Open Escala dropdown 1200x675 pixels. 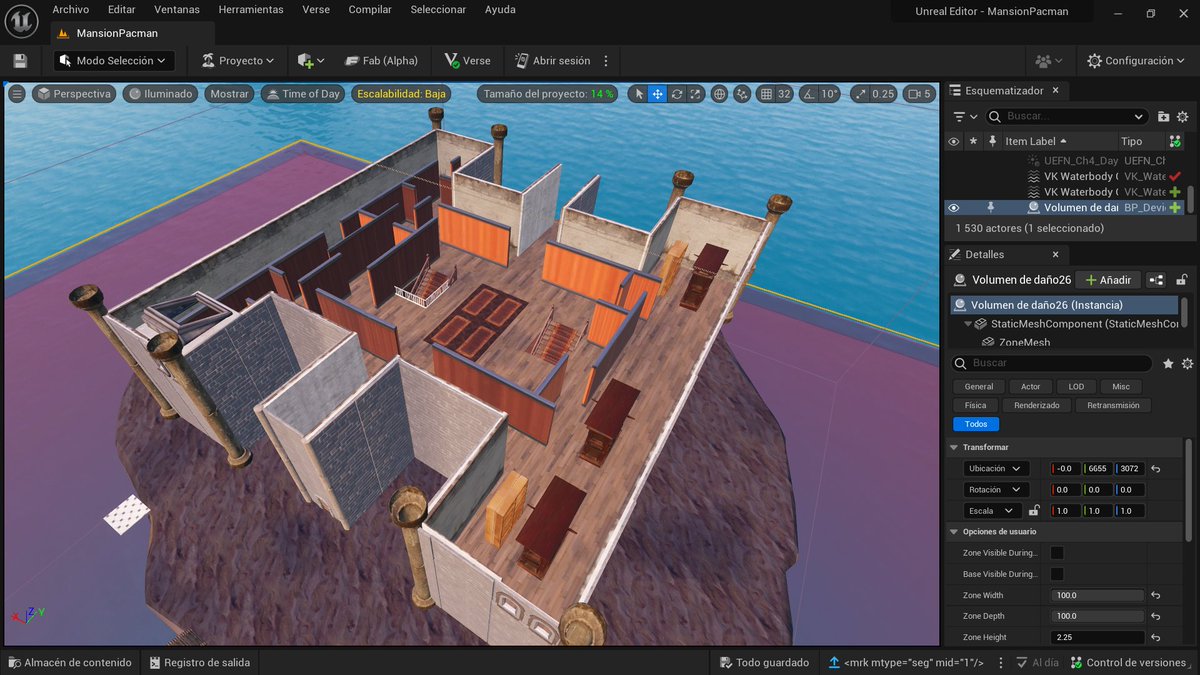(991, 511)
